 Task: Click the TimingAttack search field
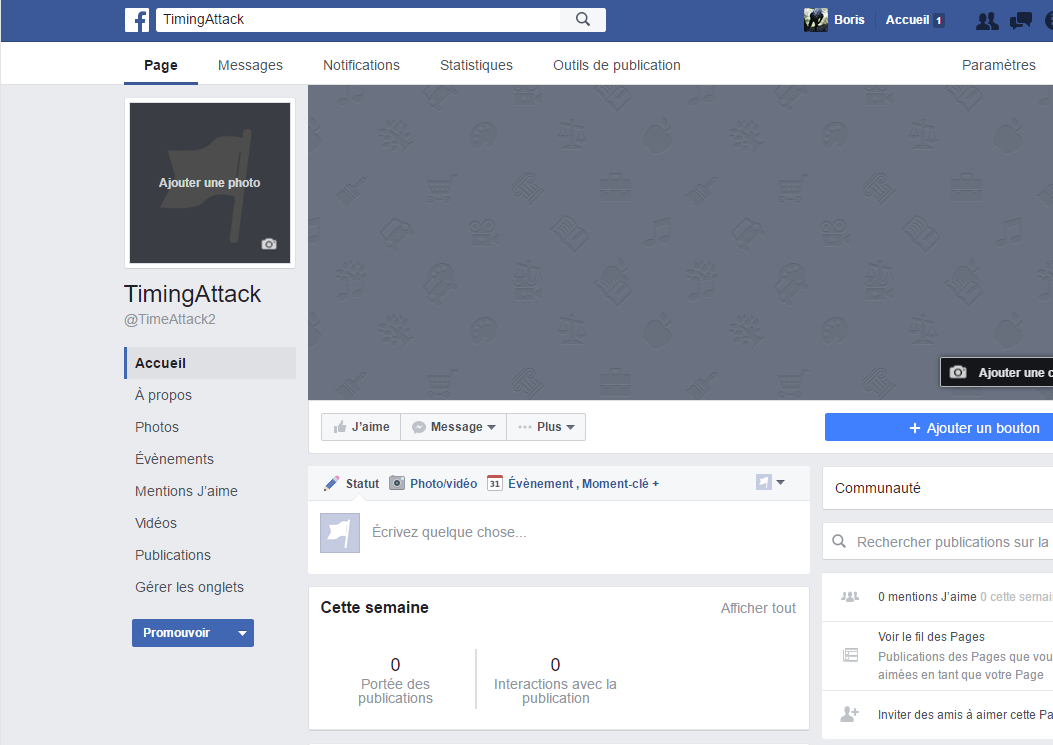pyautogui.click(x=358, y=19)
